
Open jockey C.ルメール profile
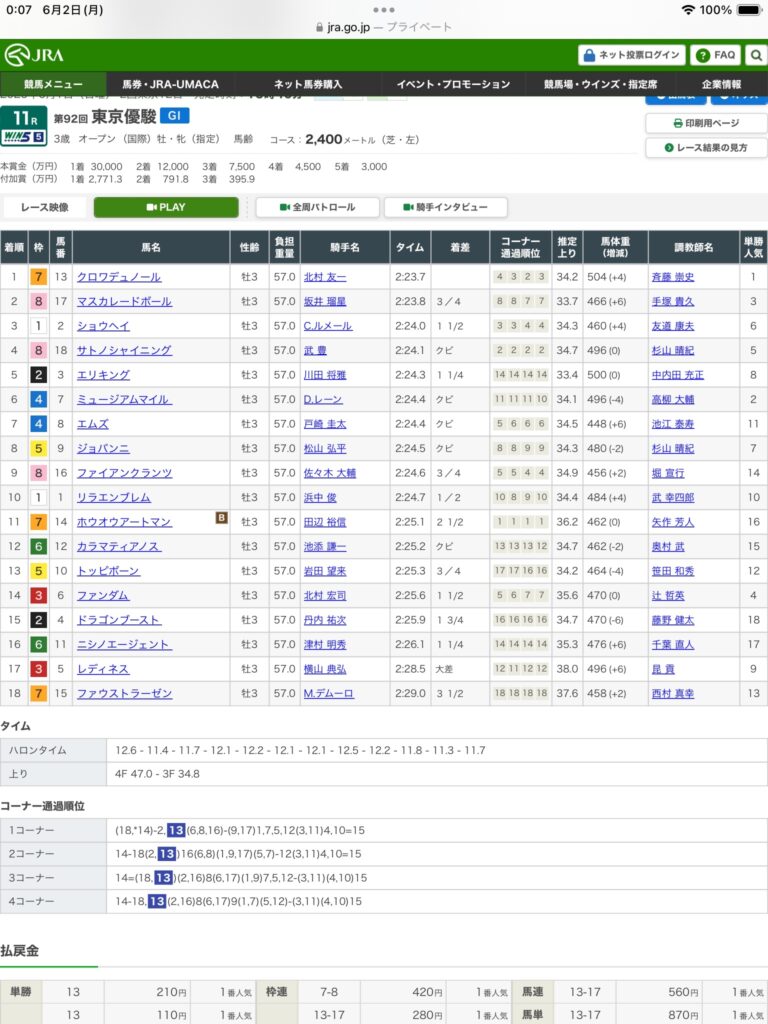pyautogui.click(x=326, y=326)
